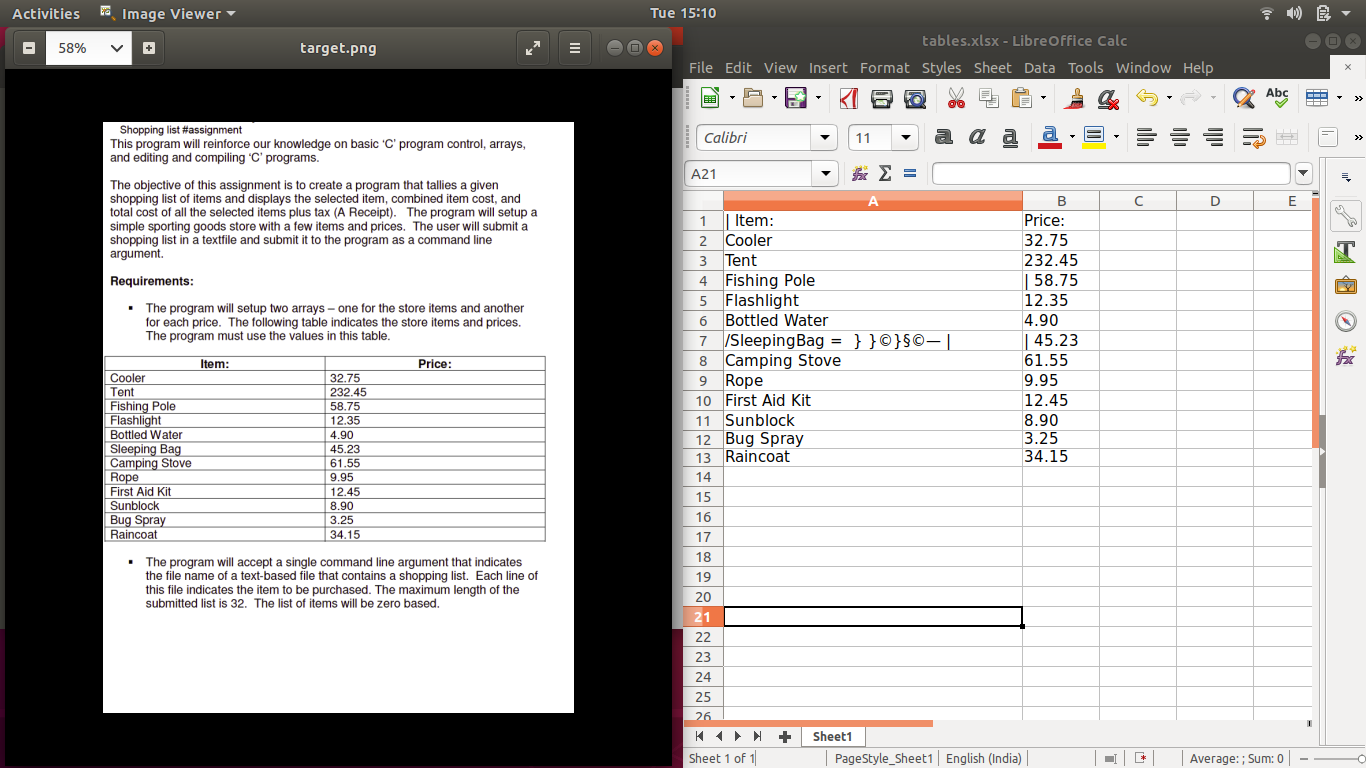Open the Format menu

coord(885,68)
